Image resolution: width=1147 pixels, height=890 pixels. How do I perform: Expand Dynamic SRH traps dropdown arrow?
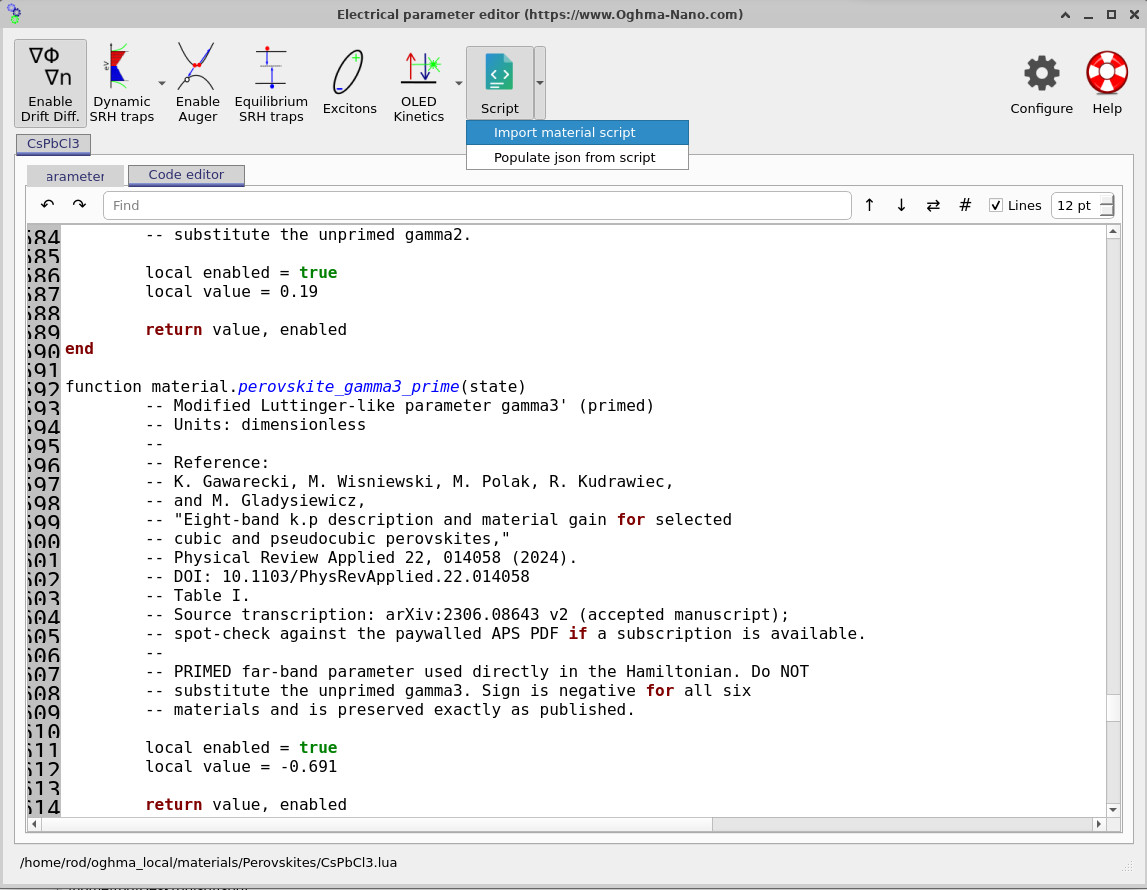click(x=162, y=83)
